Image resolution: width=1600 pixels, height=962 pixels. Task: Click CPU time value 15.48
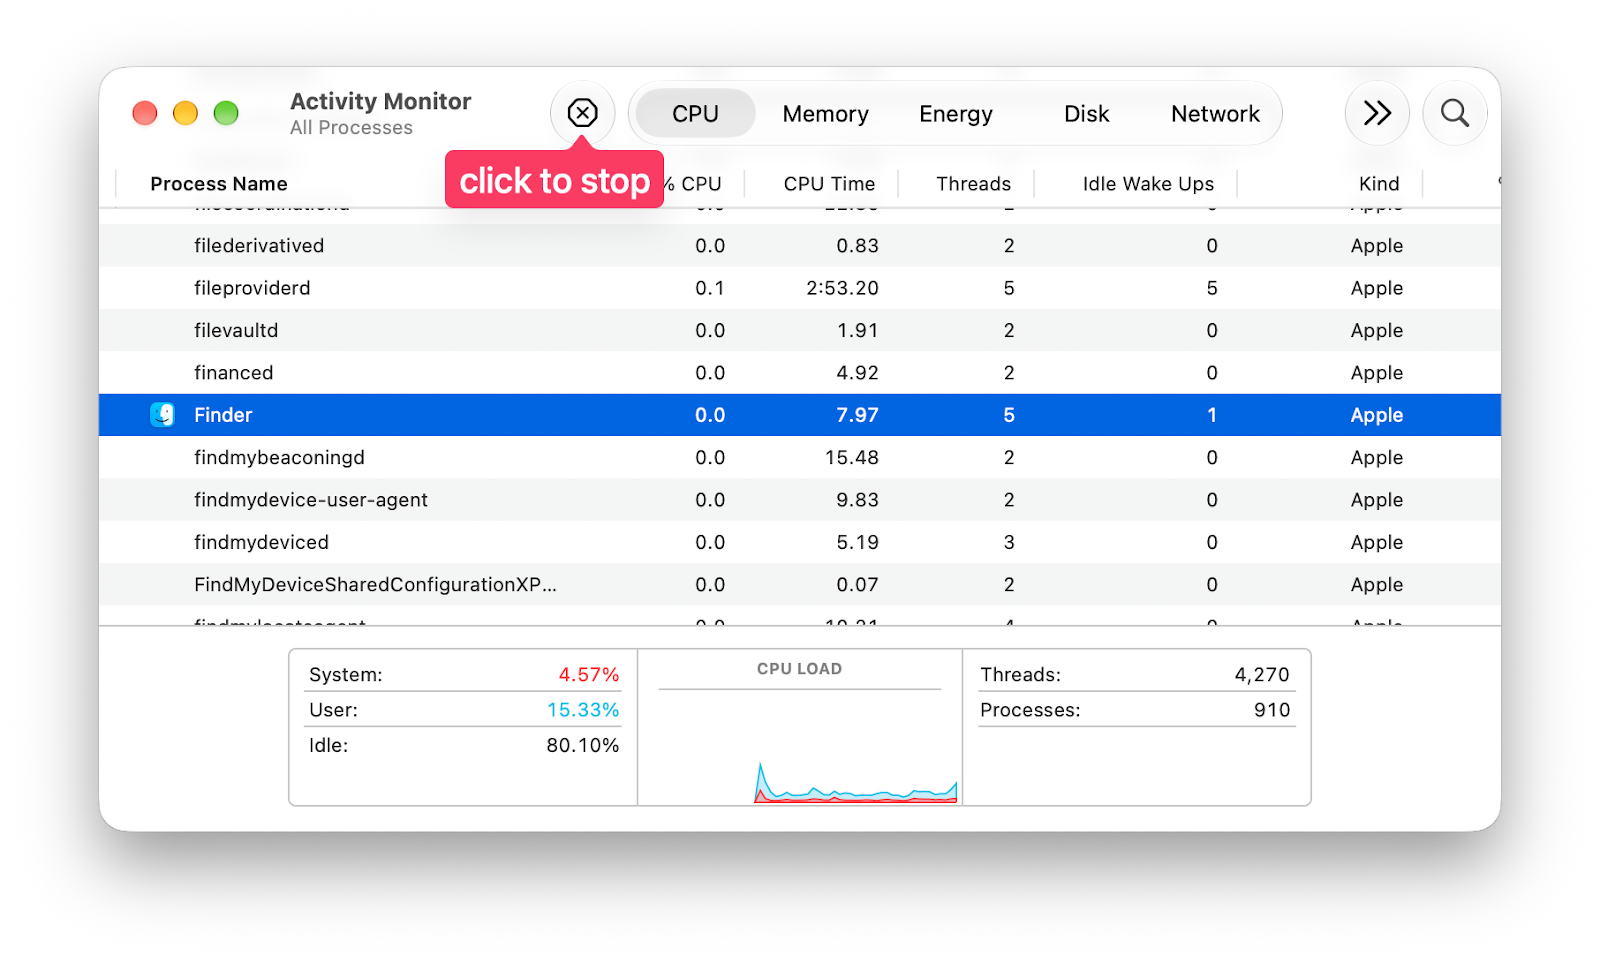pyautogui.click(x=851, y=458)
